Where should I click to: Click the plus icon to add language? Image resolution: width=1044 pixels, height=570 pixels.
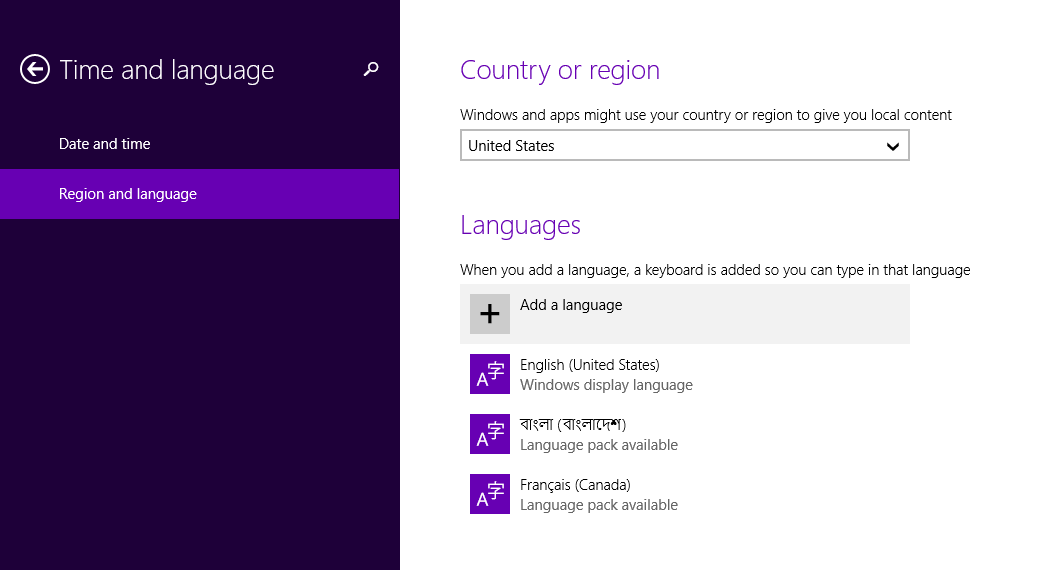tap(489, 314)
